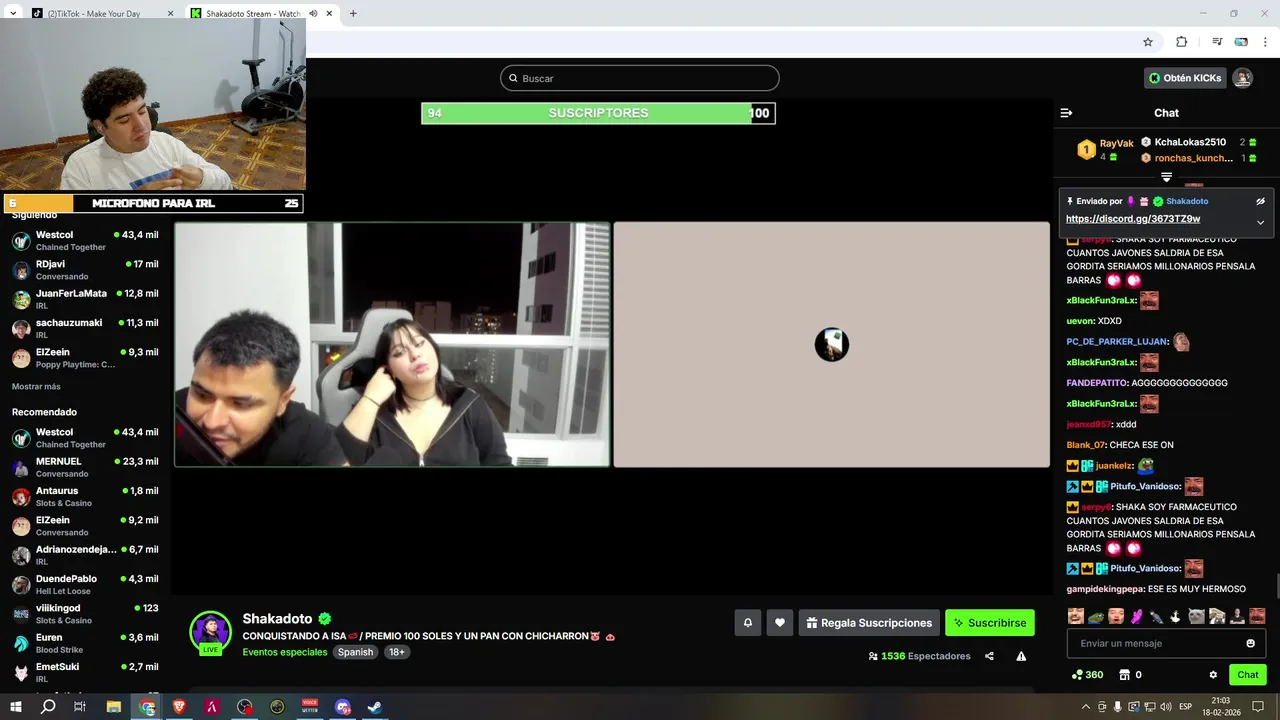Open Steam from the taskbar
Image resolution: width=1280 pixels, height=720 pixels.
click(374, 707)
